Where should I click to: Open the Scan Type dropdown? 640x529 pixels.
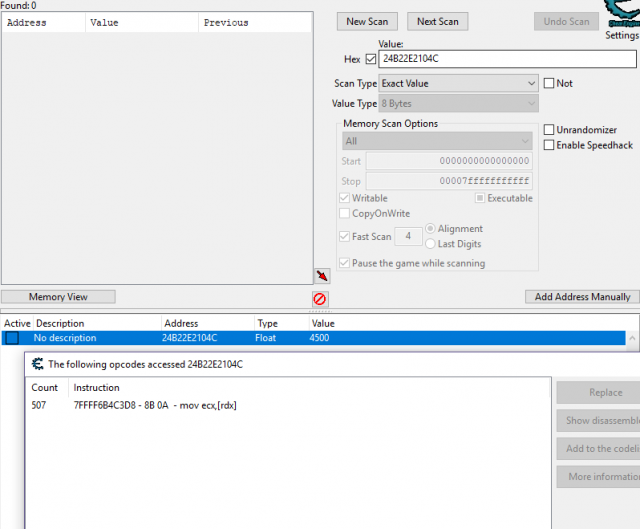(x=458, y=84)
